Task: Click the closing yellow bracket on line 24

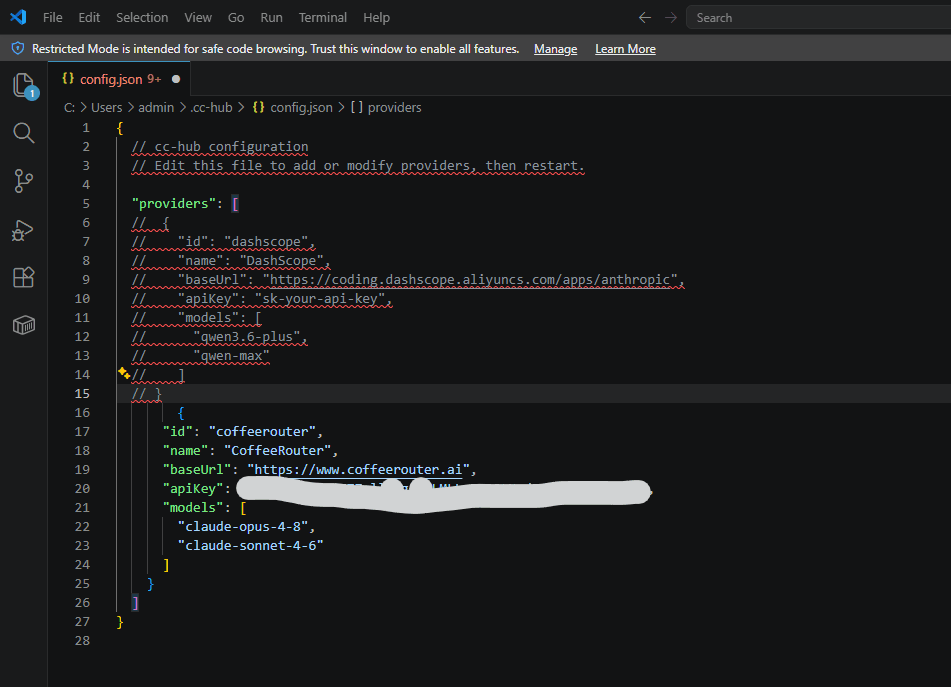Action: coord(166,565)
